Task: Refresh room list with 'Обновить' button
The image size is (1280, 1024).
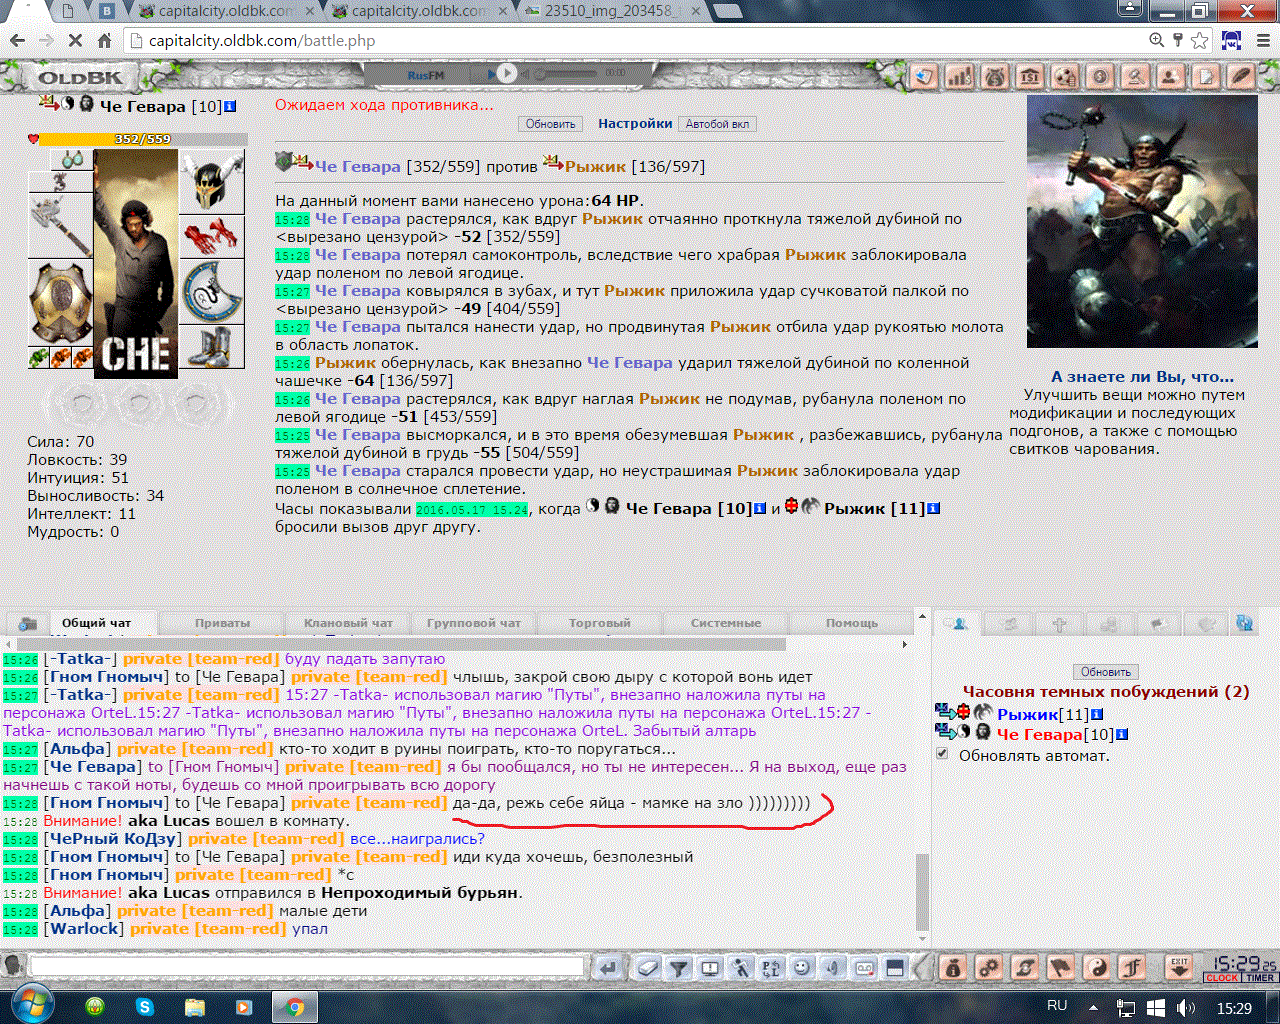Action: pos(1106,672)
